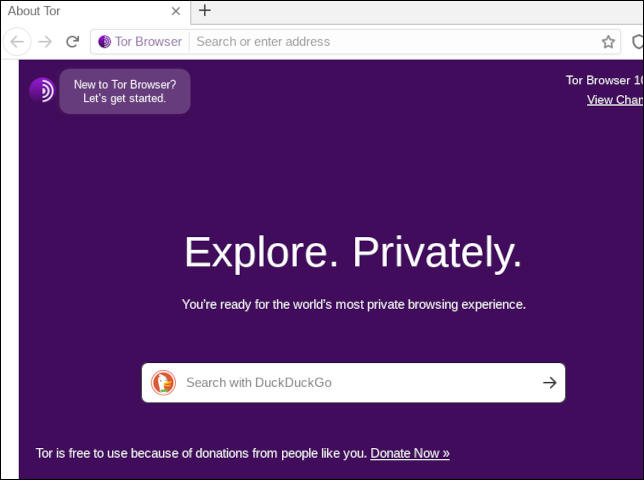Click the New to Tor Browser bubble
Image resolution: width=644 pixels, height=480 pixels.
click(x=125, y=92)
